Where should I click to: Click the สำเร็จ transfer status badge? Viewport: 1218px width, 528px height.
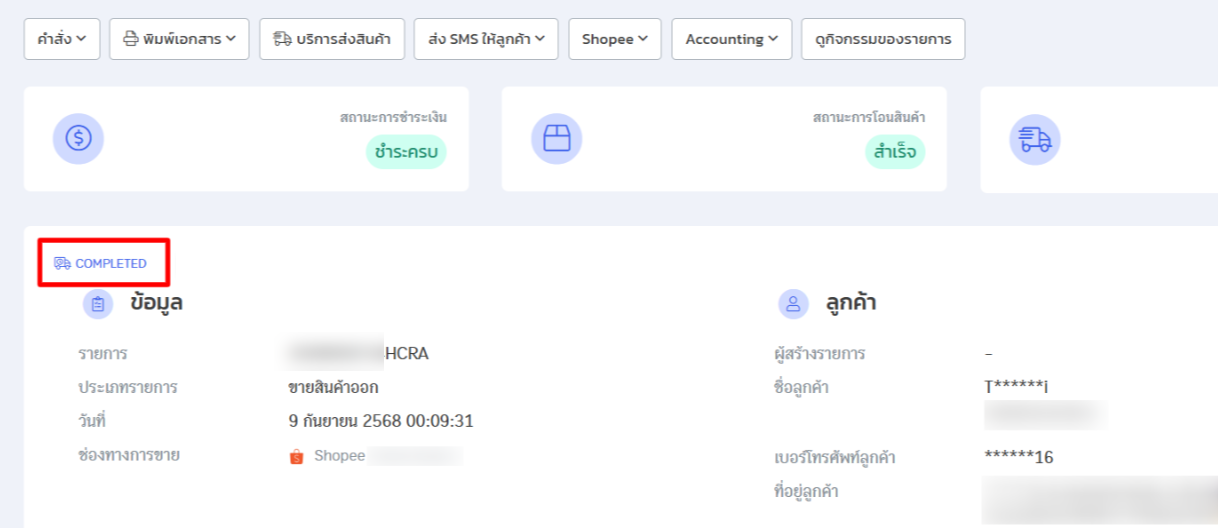pos(895,152)
